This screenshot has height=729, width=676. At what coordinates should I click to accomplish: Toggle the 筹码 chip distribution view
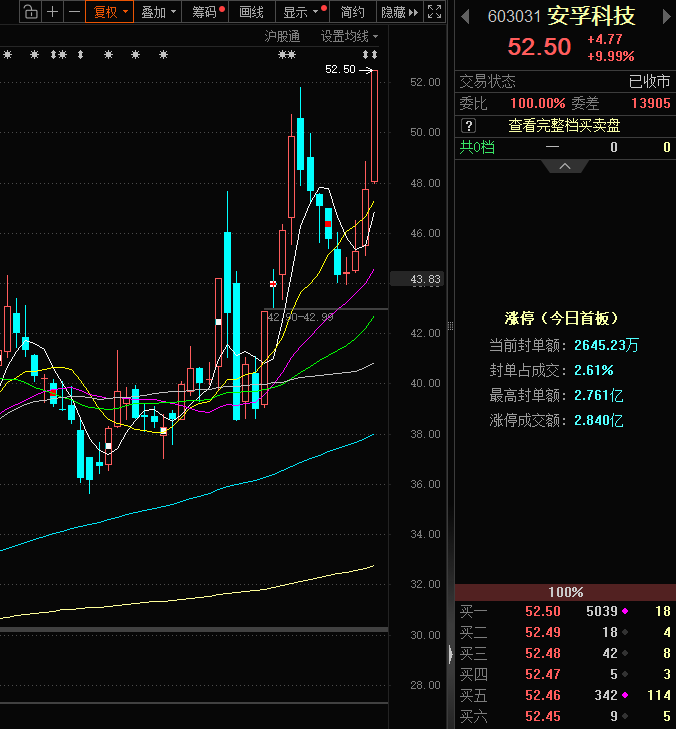(208, 12)
